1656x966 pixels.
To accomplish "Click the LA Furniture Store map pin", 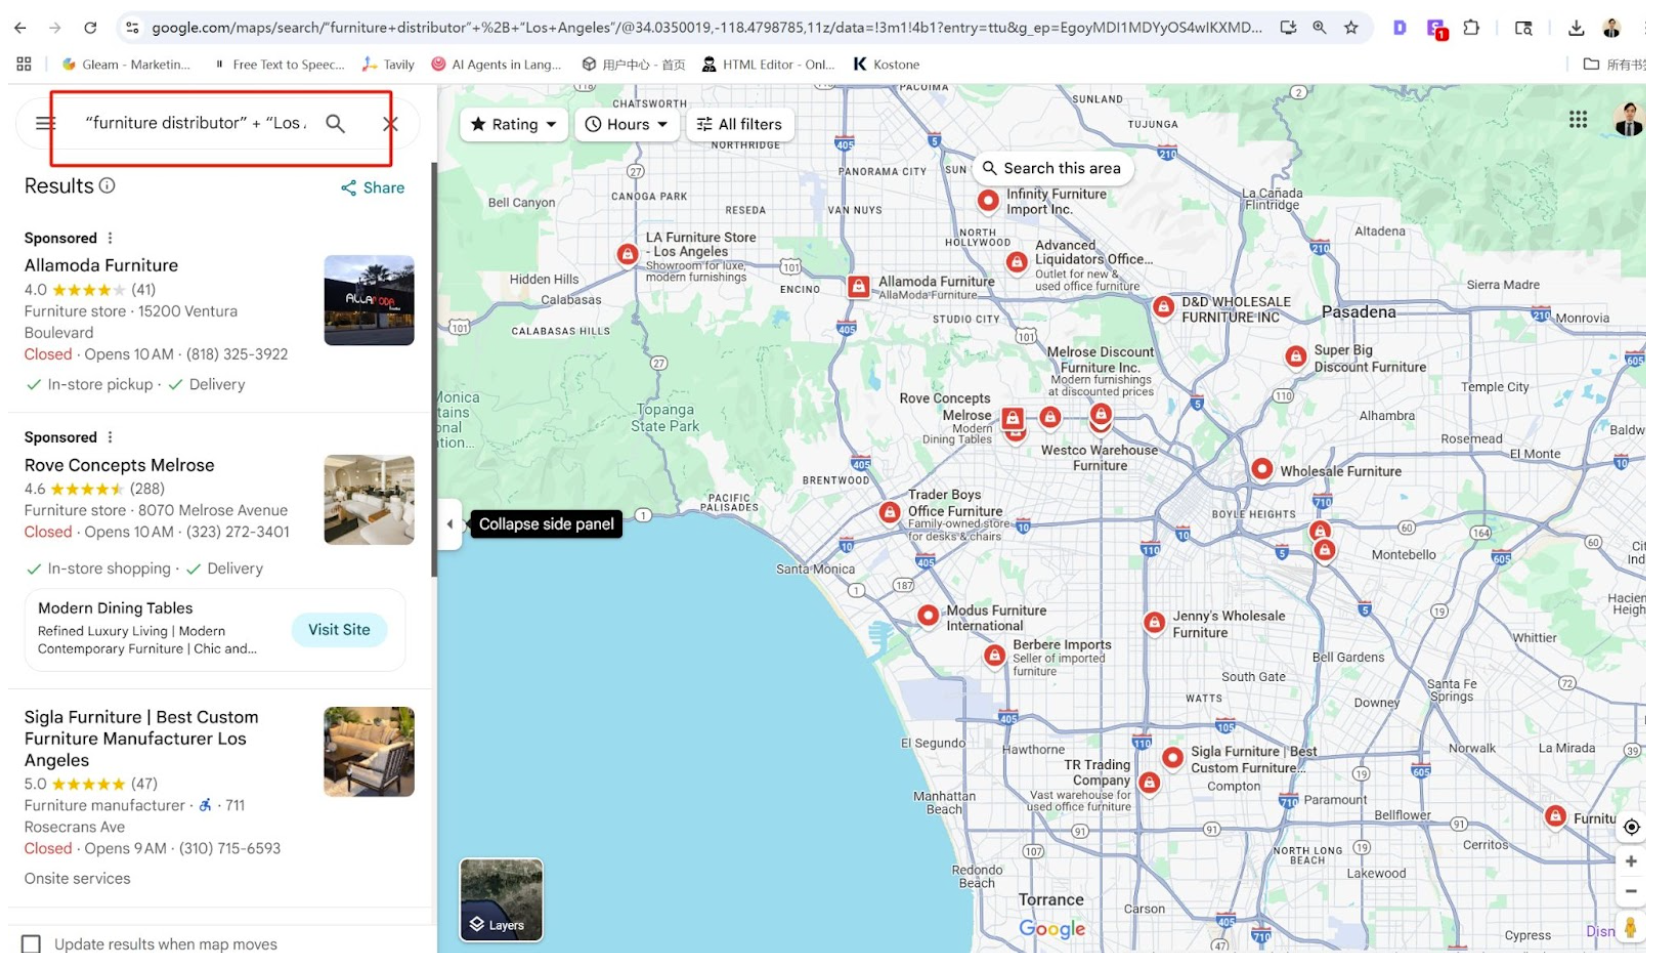I will [x=627, y=255].
